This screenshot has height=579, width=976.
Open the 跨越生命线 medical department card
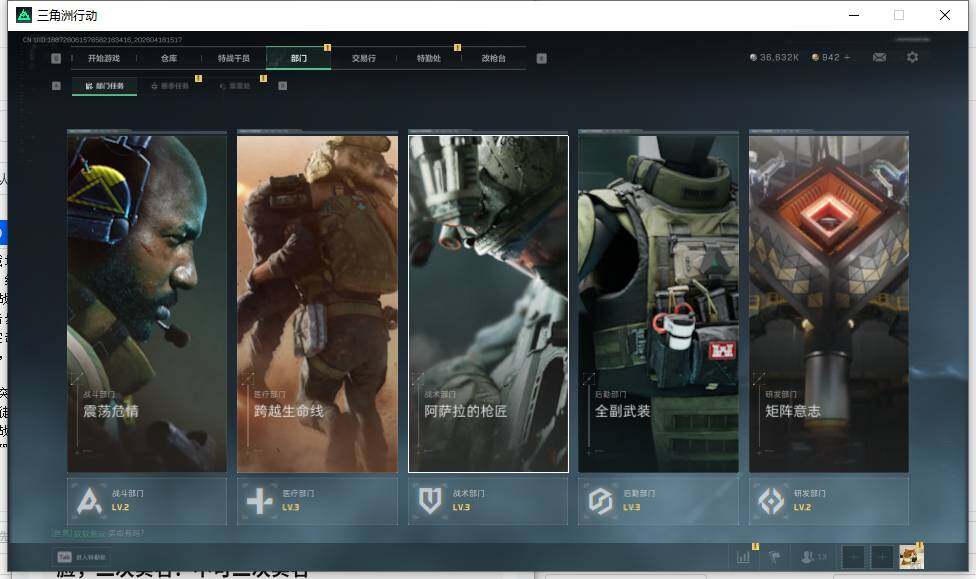(317, 304)
